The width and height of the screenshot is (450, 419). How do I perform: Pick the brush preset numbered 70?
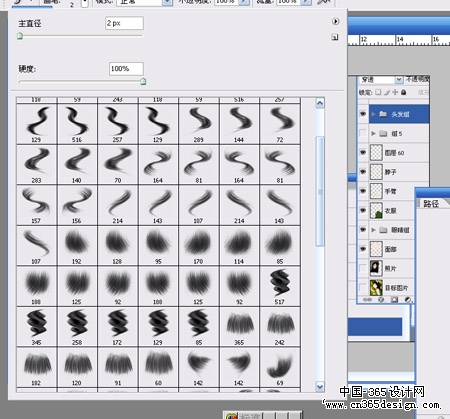(x=118, y=165)
